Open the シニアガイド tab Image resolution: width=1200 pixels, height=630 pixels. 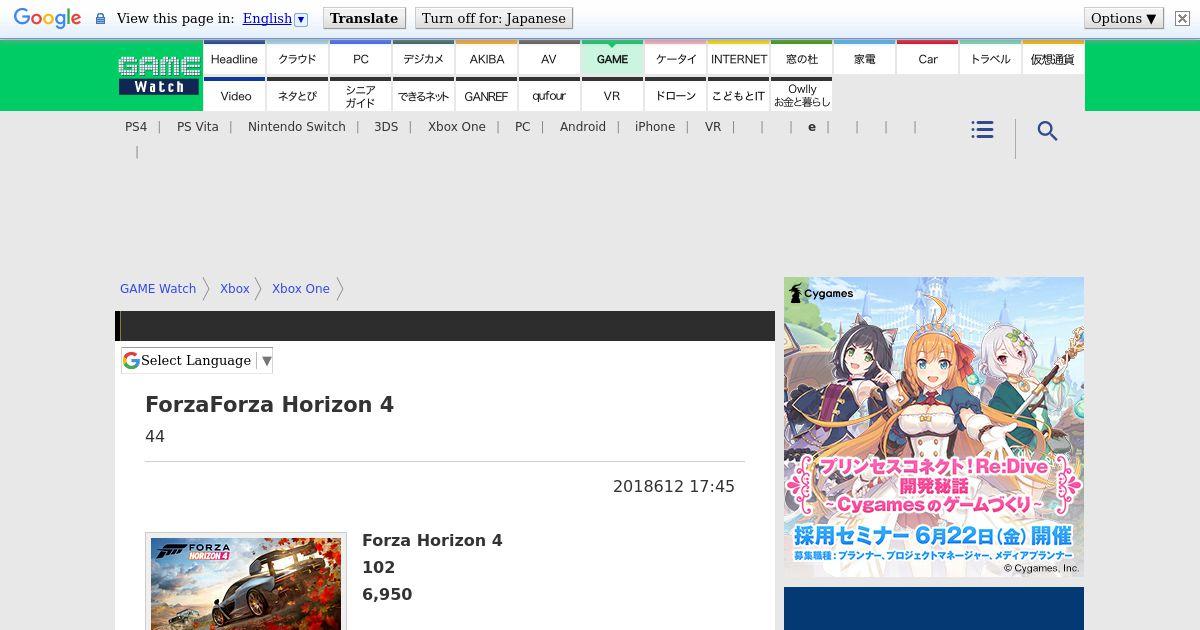pyautogui.click(x=360, y=95)
